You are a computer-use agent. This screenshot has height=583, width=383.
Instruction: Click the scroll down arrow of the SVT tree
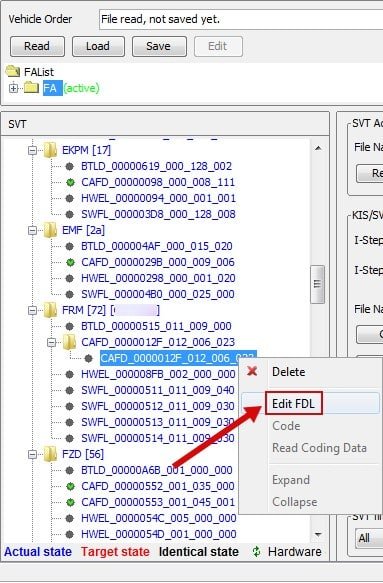pyautogui.click(x=318, y=535)
